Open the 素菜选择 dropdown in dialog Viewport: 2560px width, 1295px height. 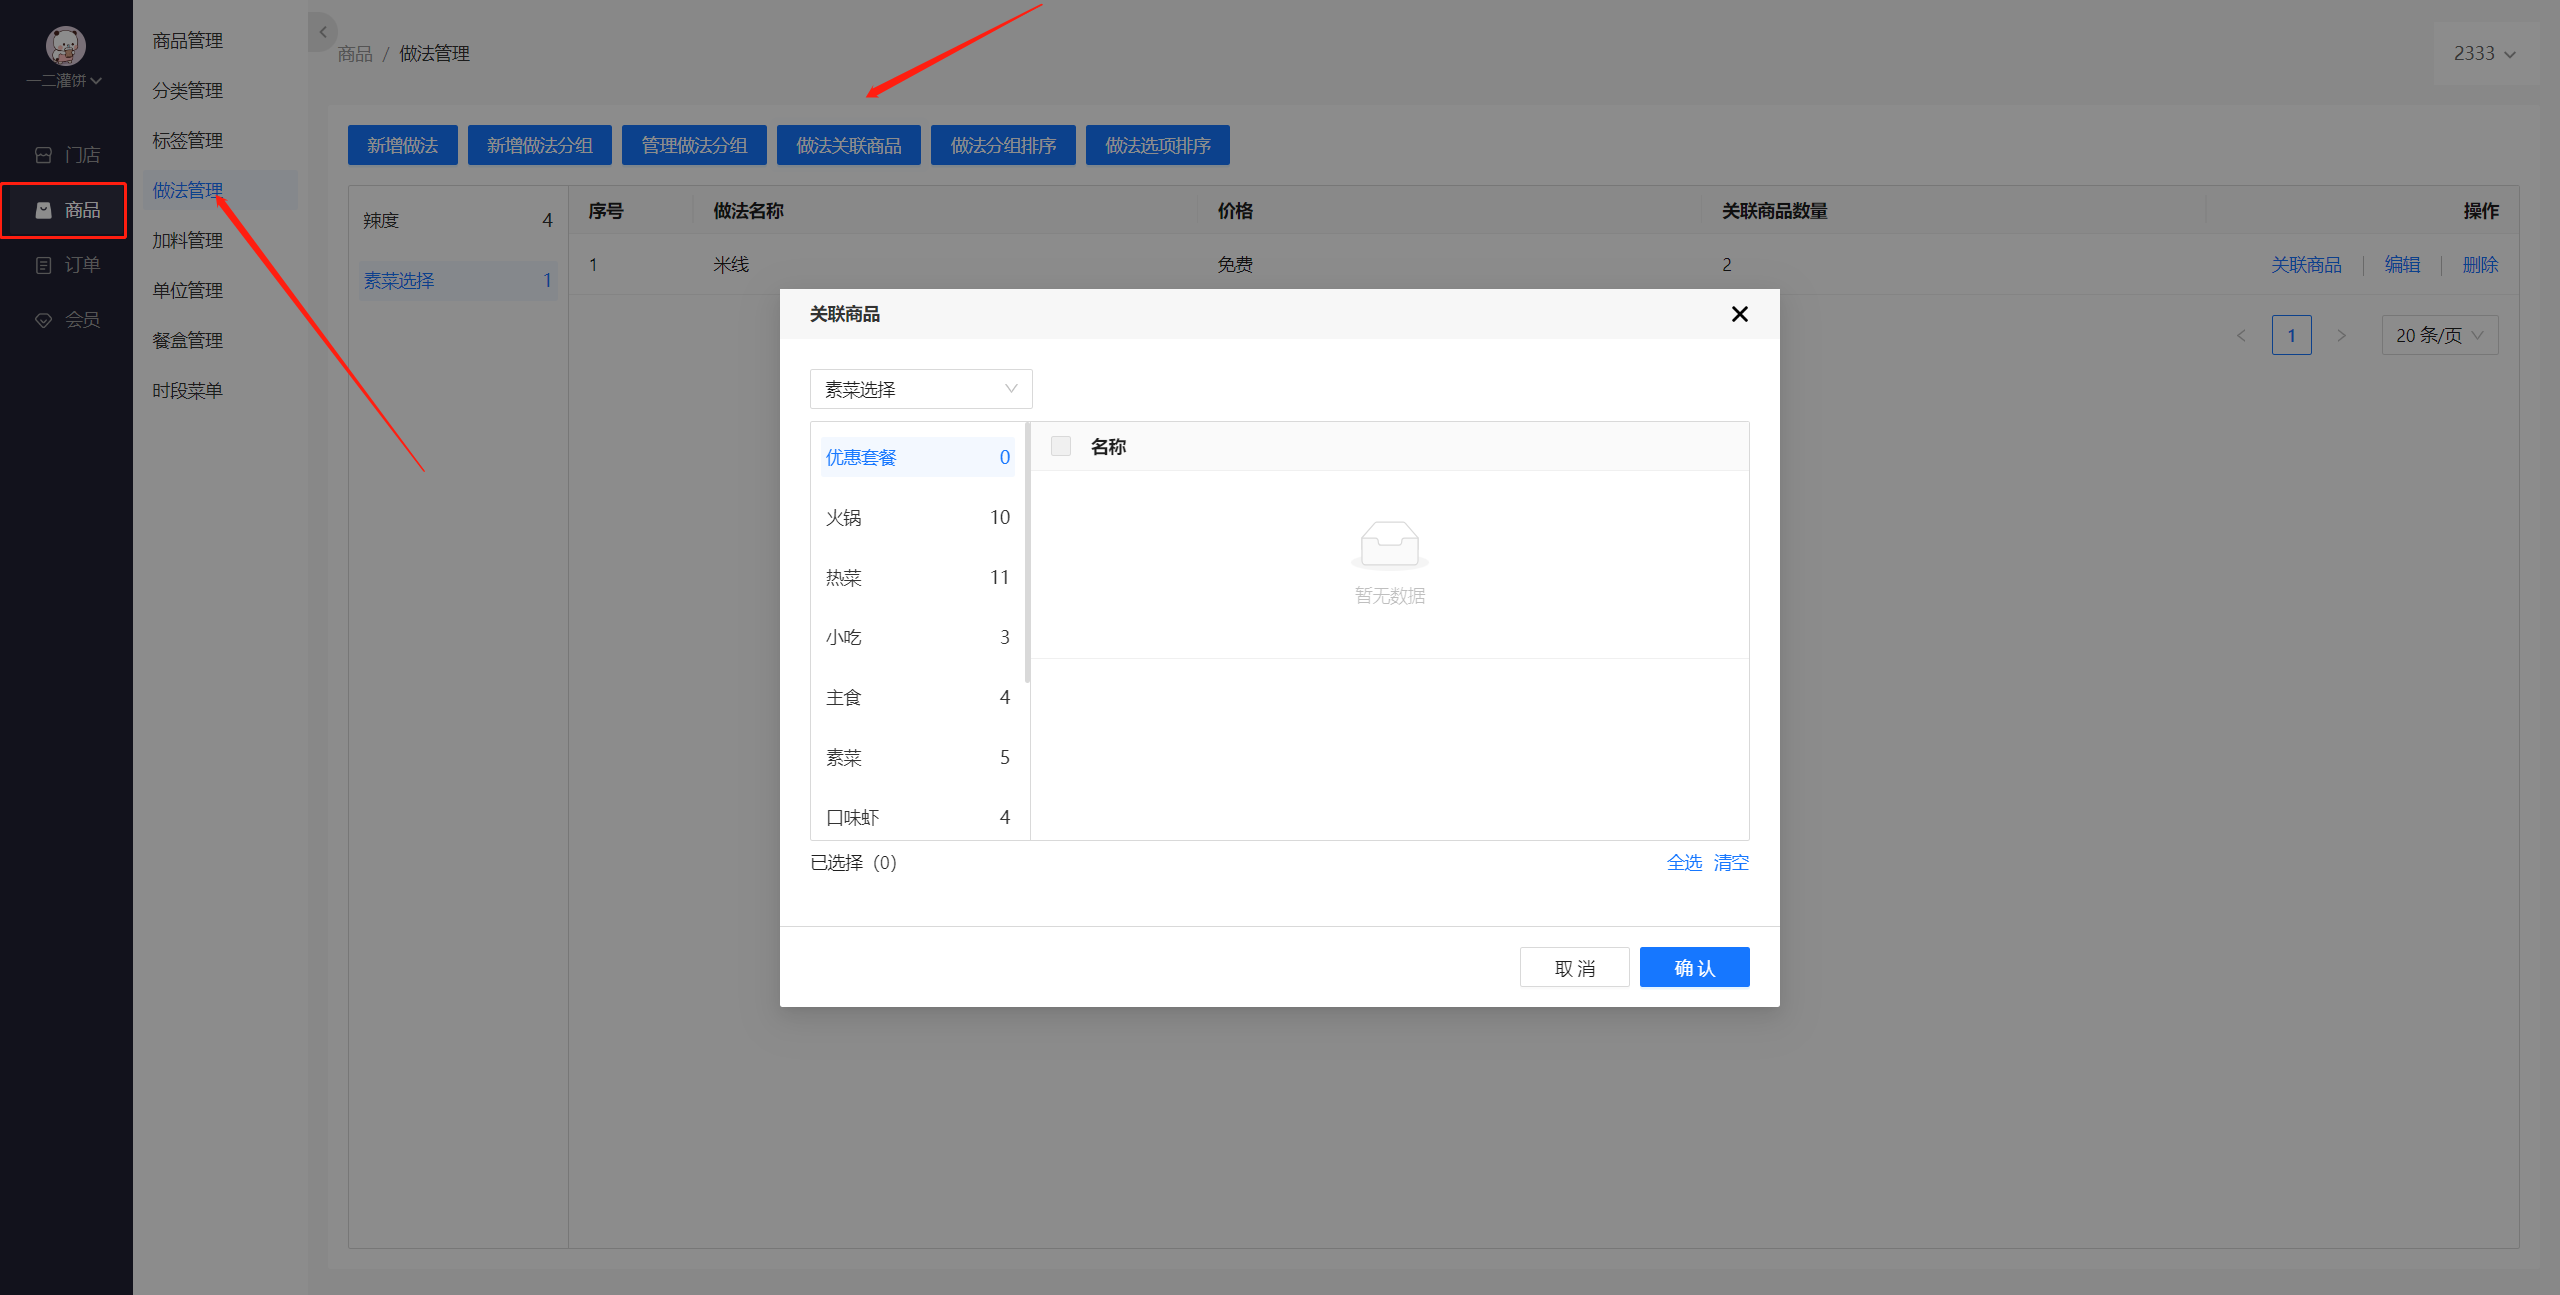click(x=921, y=389)
